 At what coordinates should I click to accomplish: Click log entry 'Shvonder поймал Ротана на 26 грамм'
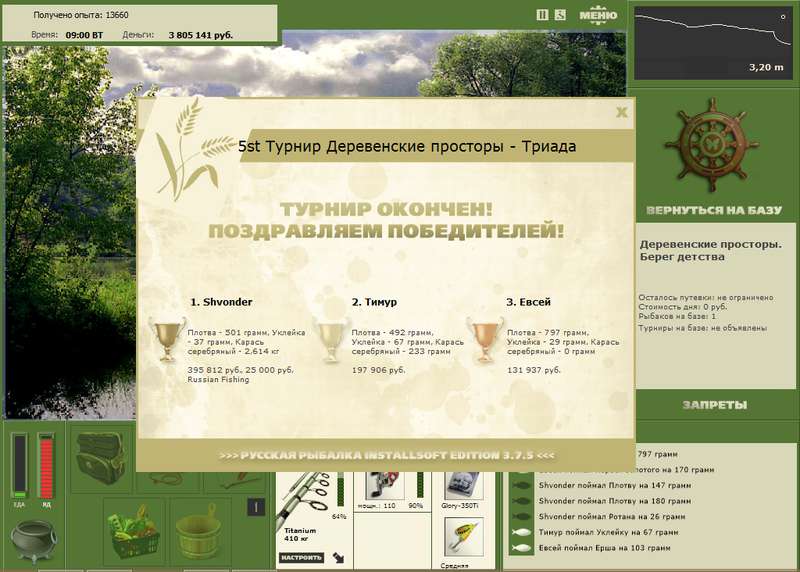coord(612,516)
